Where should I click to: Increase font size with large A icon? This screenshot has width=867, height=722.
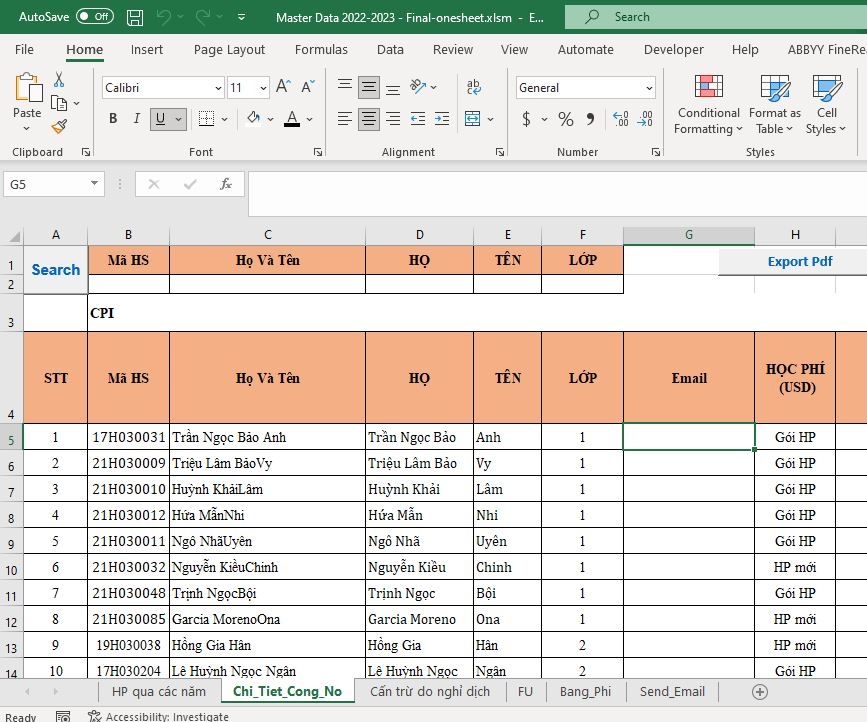pos(283,87)
